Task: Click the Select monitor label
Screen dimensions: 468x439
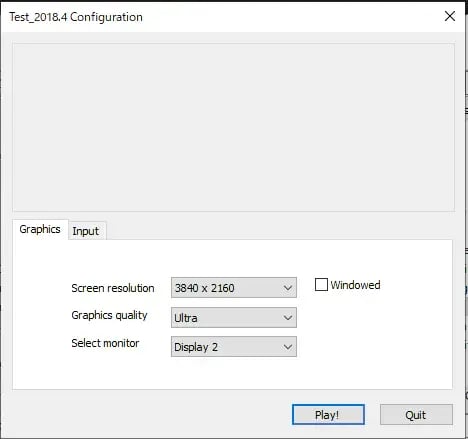Action: [x=105, y=343]
